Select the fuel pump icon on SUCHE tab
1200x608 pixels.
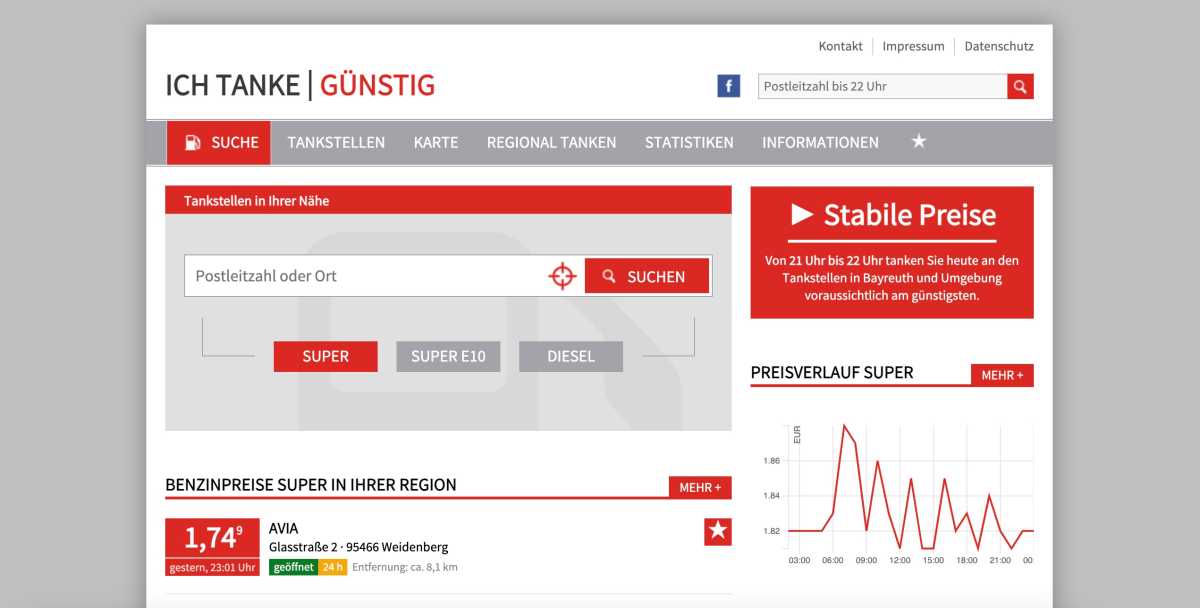pos(193,142)
